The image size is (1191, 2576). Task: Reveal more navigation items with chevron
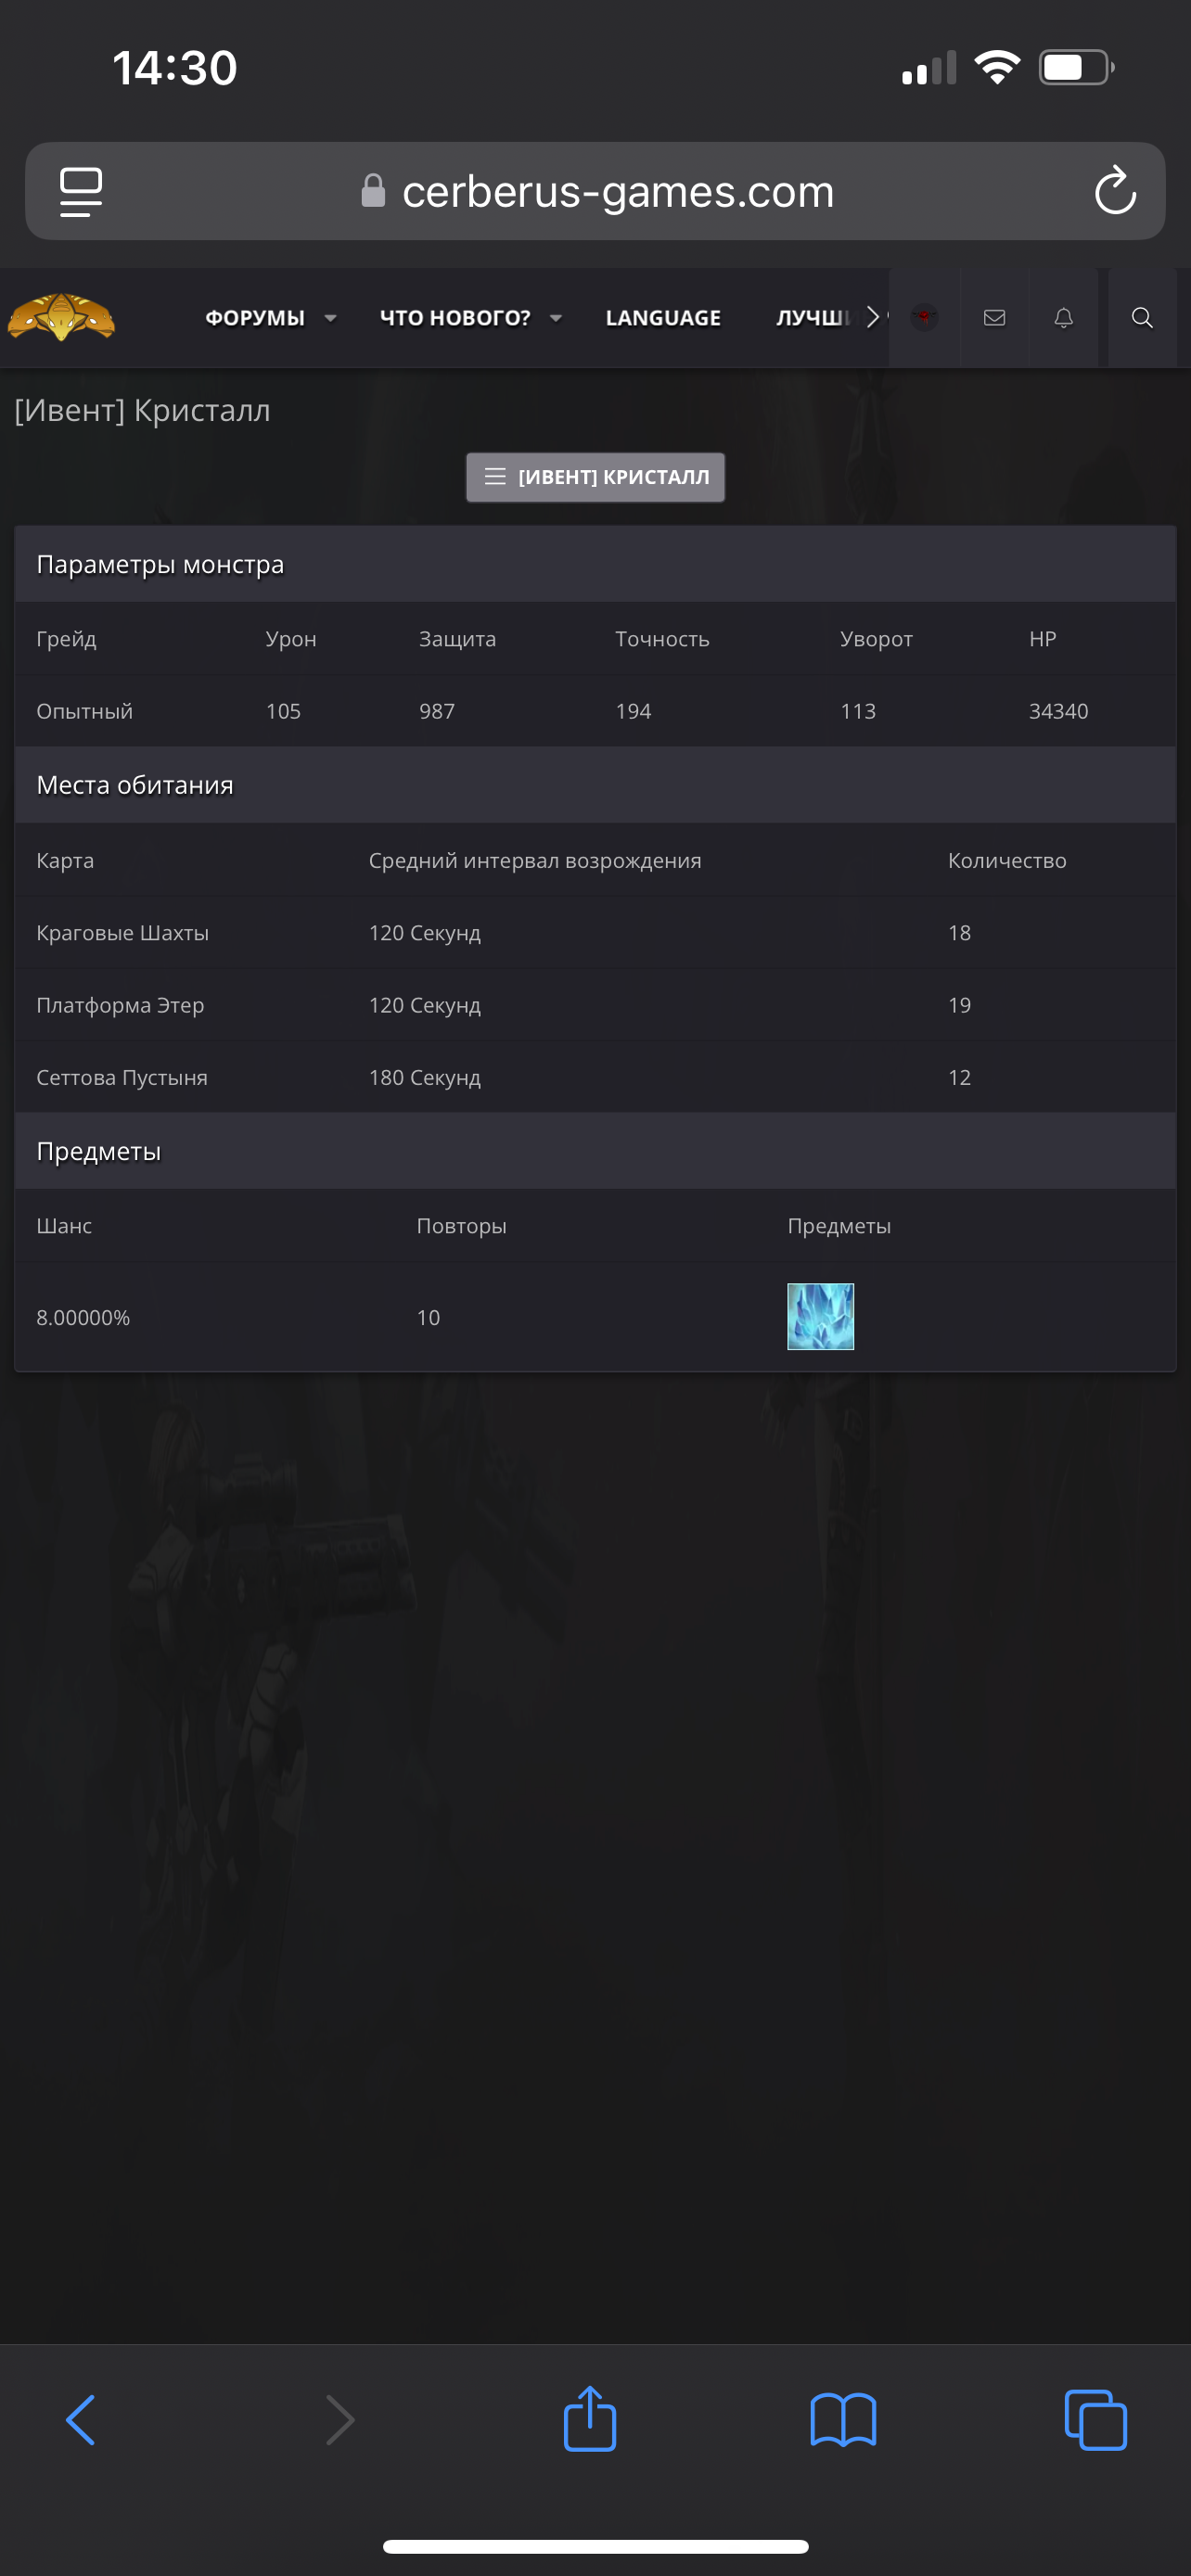pyautogui.click(x=872, y=317)
